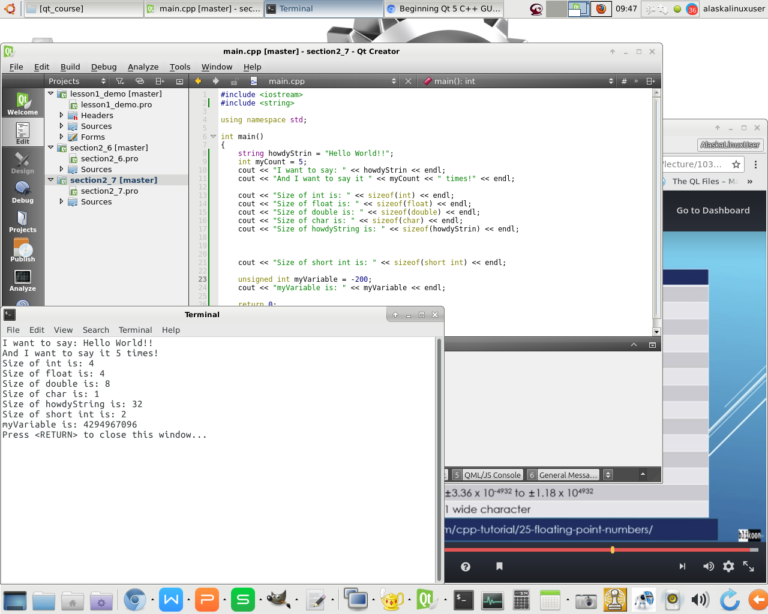Toggle video player volume speaker
Image resolution: width=768 pixels, height=614 pixels.
(709, 566)
